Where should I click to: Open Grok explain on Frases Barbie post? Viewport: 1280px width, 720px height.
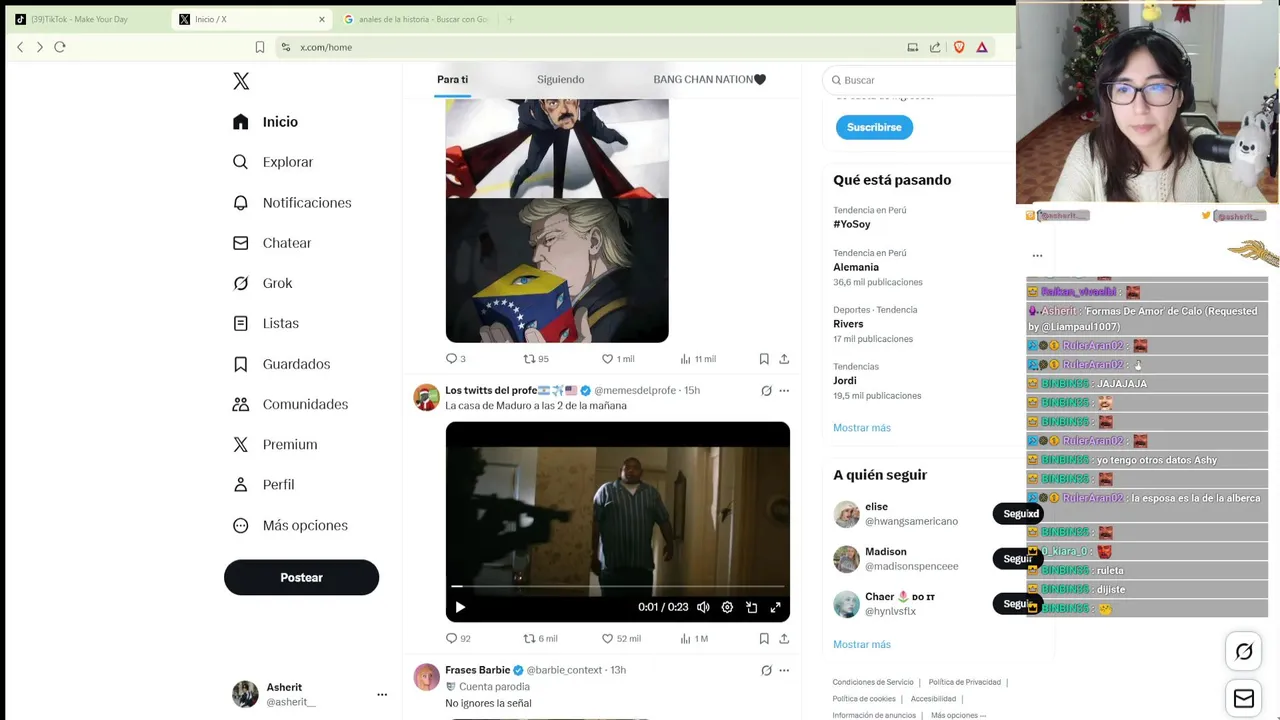tap(766, 670)
